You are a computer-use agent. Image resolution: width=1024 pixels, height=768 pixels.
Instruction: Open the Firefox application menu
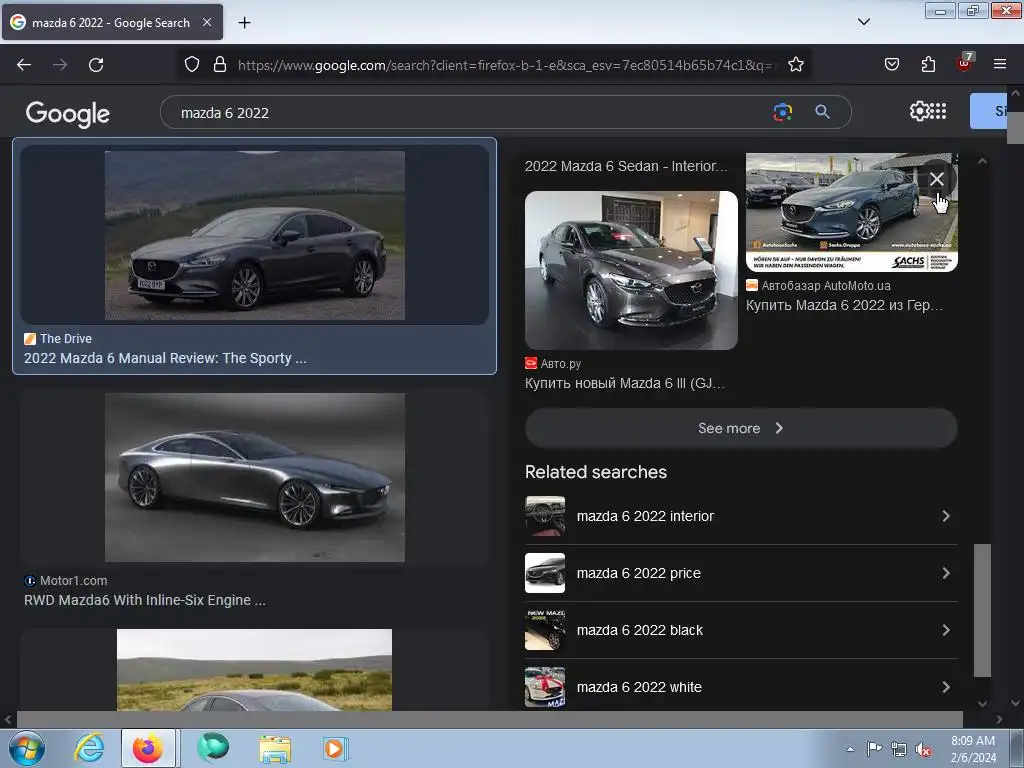coord(1000,64)
